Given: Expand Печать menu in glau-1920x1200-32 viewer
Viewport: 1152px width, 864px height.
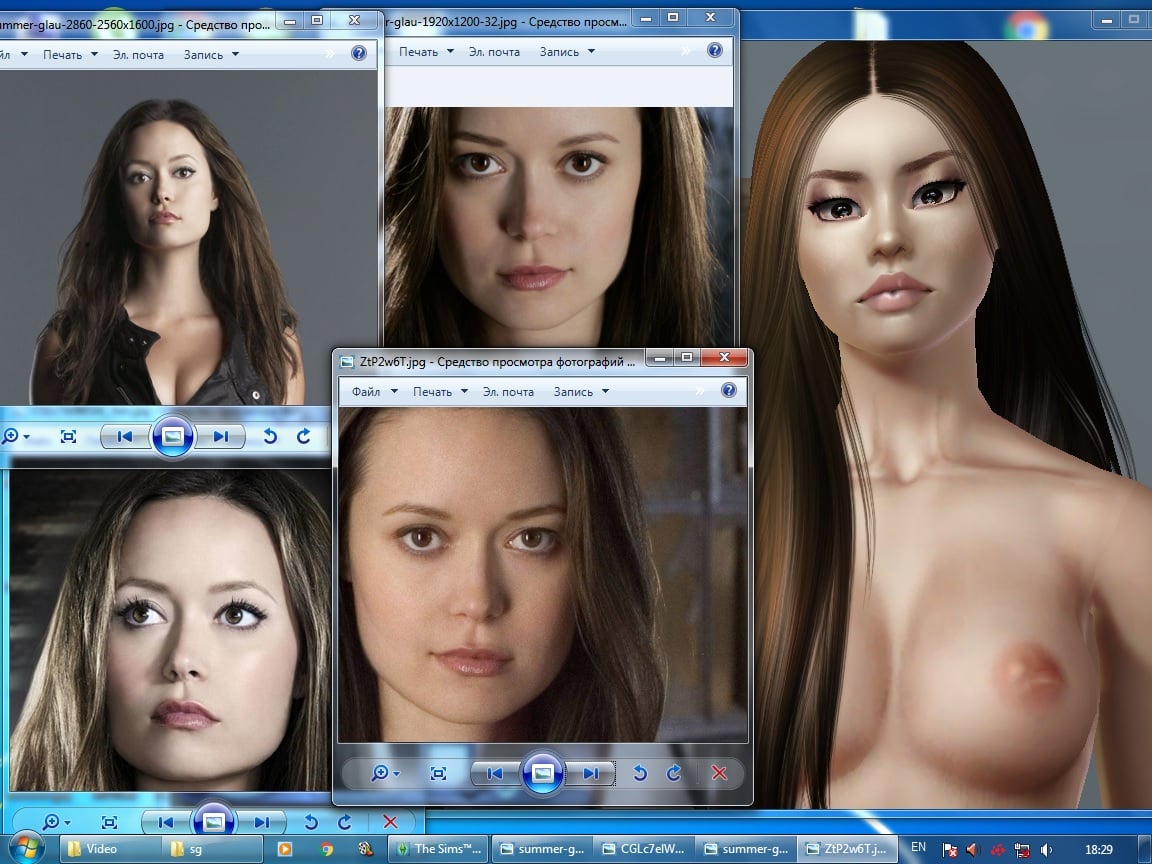Looking at the screenshot, I should click(426, 51).
